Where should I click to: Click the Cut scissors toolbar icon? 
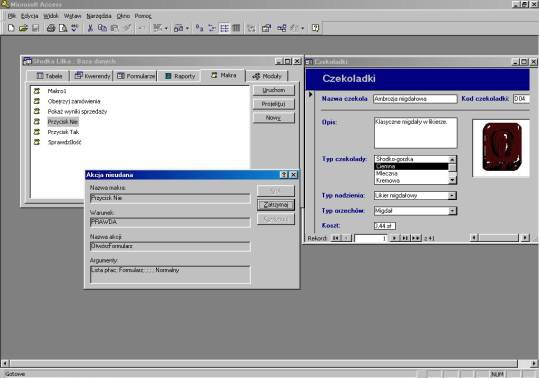coord(90,28)
